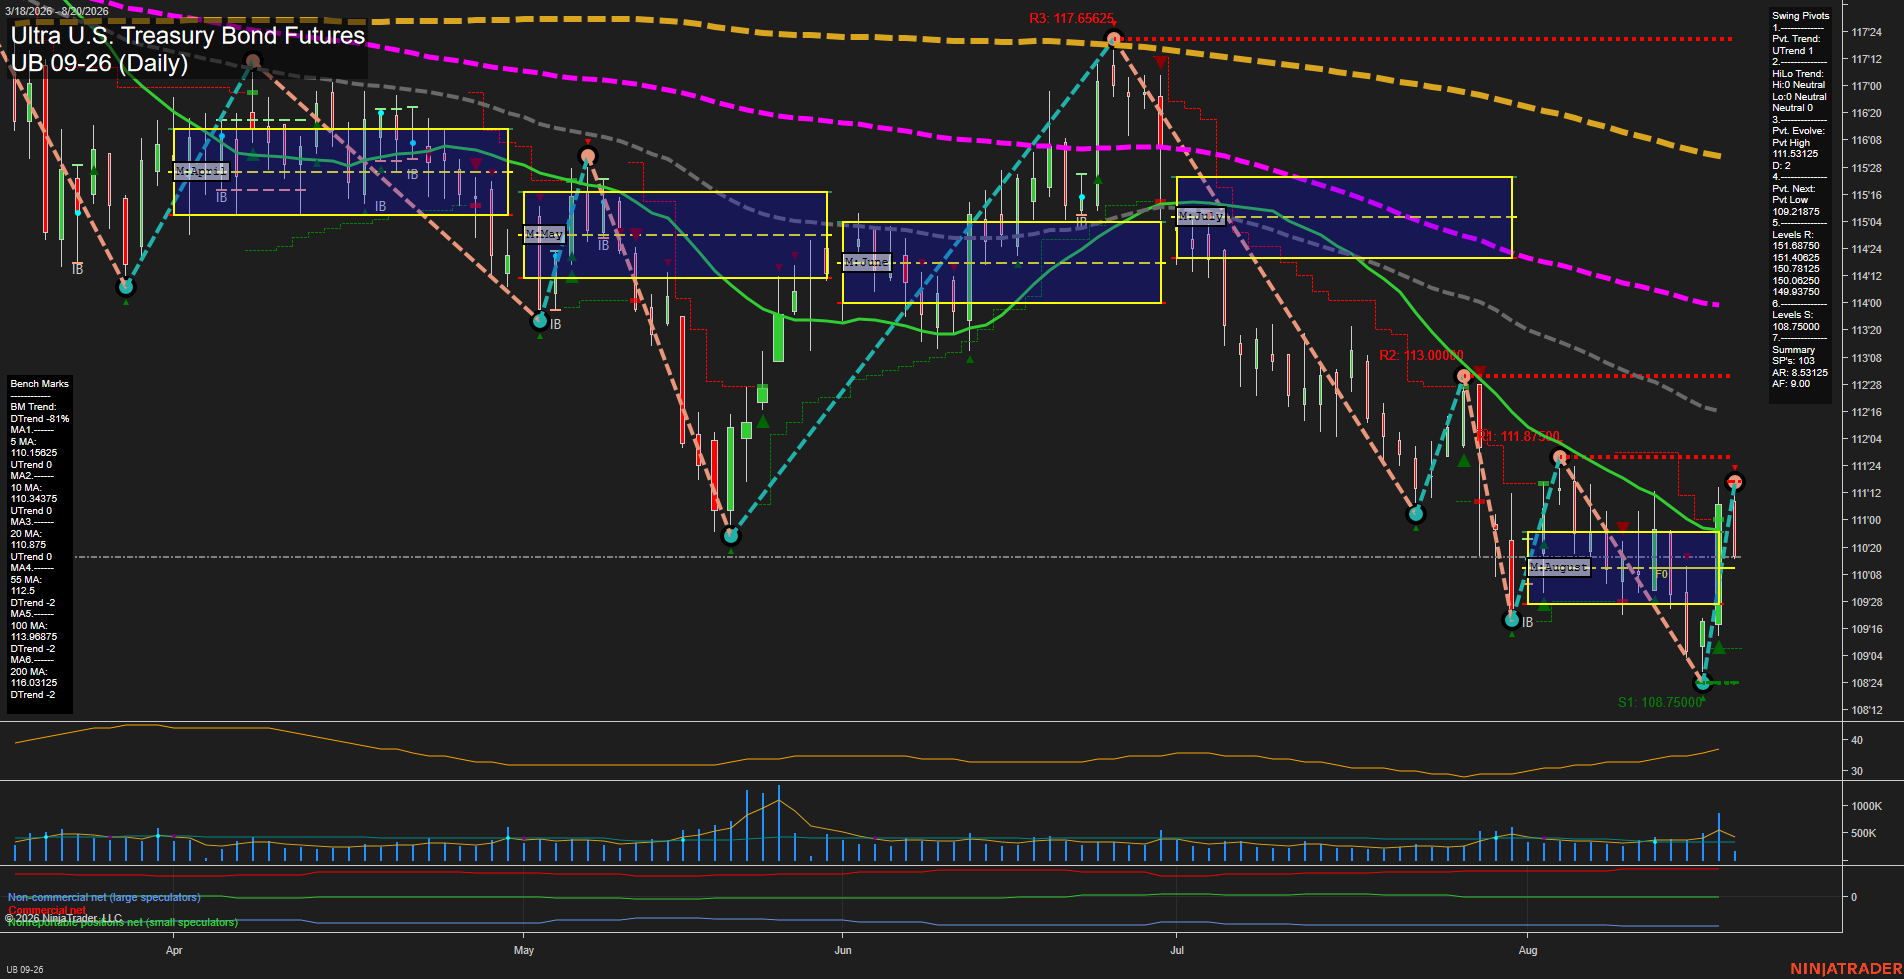Select swing low pivot marker at S1 level
This screenshot has width=1904, height=979.
point(1703,683)
